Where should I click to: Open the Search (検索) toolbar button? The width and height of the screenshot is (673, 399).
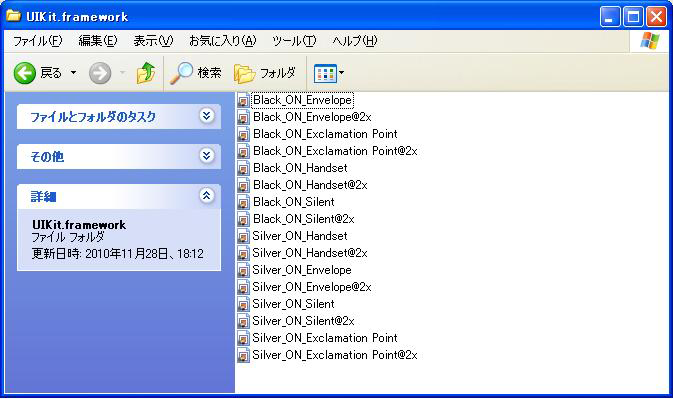pyautogui.click(x=195, y=73)
